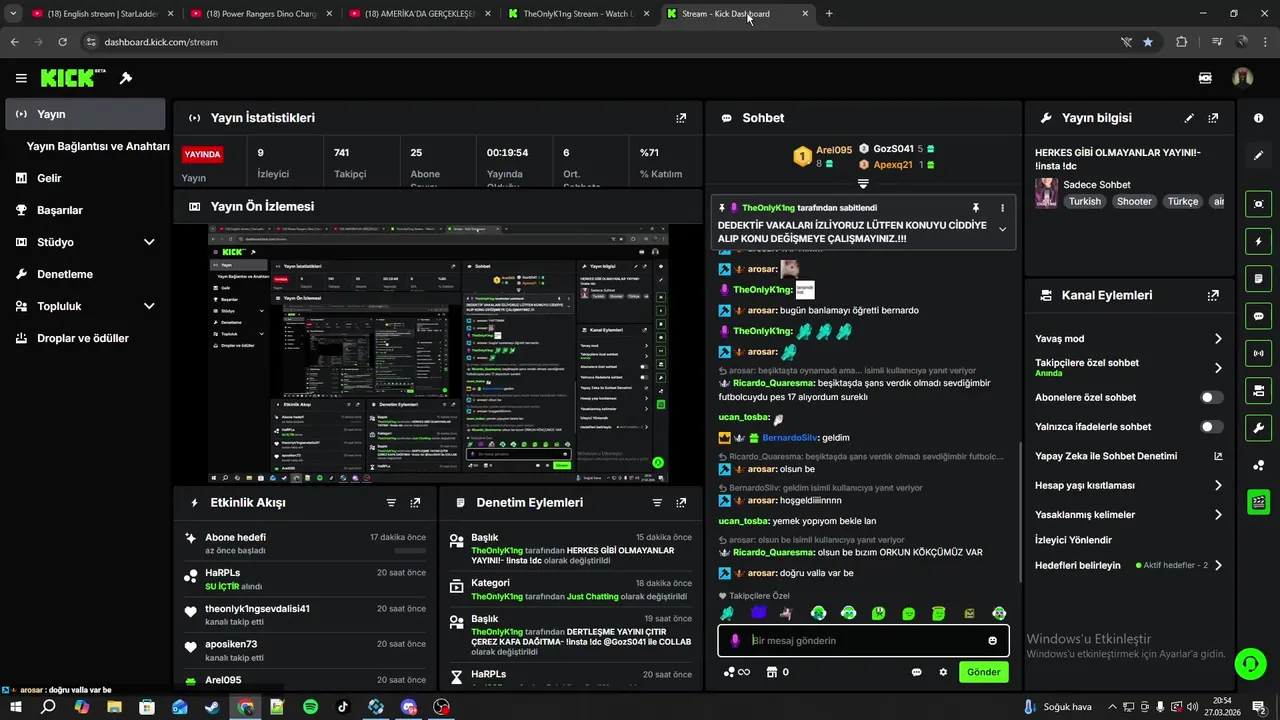Open Spotify from Windows taskbar
Screen dimensions: 1280x720
pos(310,707)
